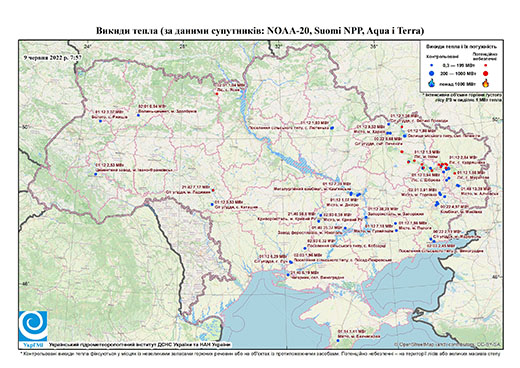The width and height of the screenshot is (520, 368).
Task: Click the map title mentioning NOAA-20 satellites
Action: pyautogui.click(x=260, y=31)
